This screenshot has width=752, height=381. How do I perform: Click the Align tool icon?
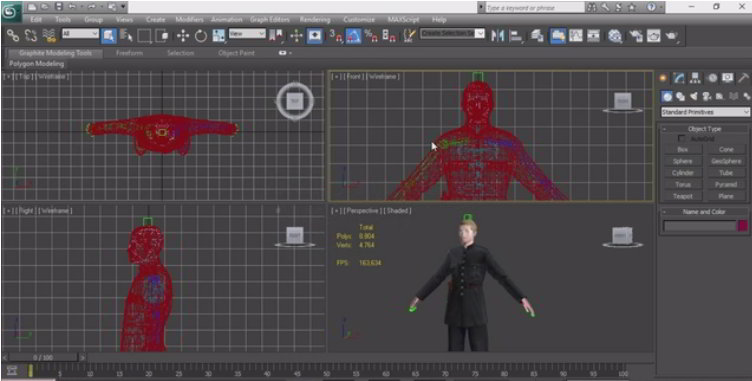[x=516, y=36]
